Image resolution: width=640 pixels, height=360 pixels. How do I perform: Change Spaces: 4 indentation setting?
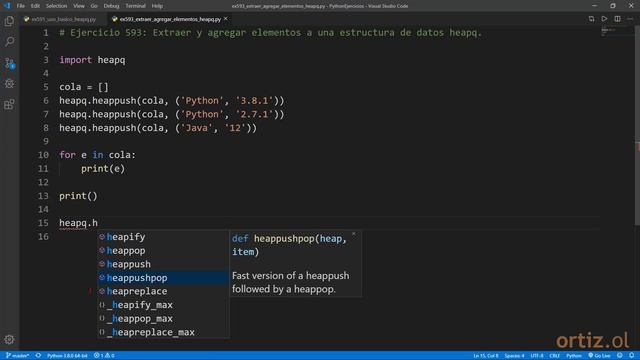point(514,356)
